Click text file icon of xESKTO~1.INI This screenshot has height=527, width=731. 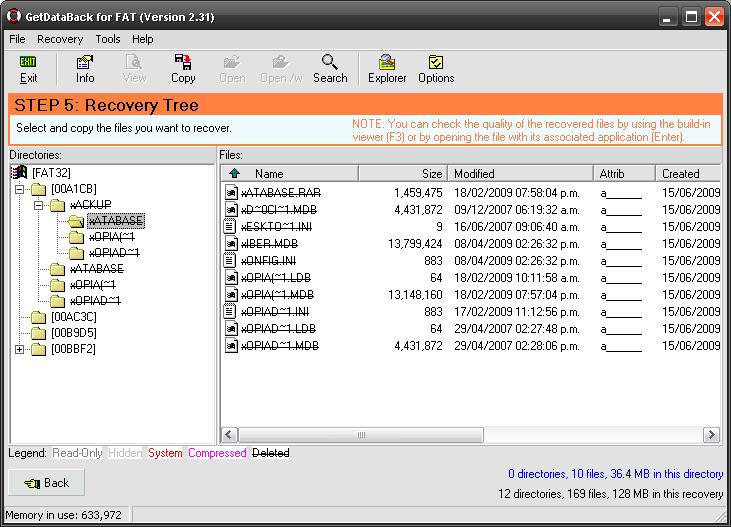tap(230, 226)
